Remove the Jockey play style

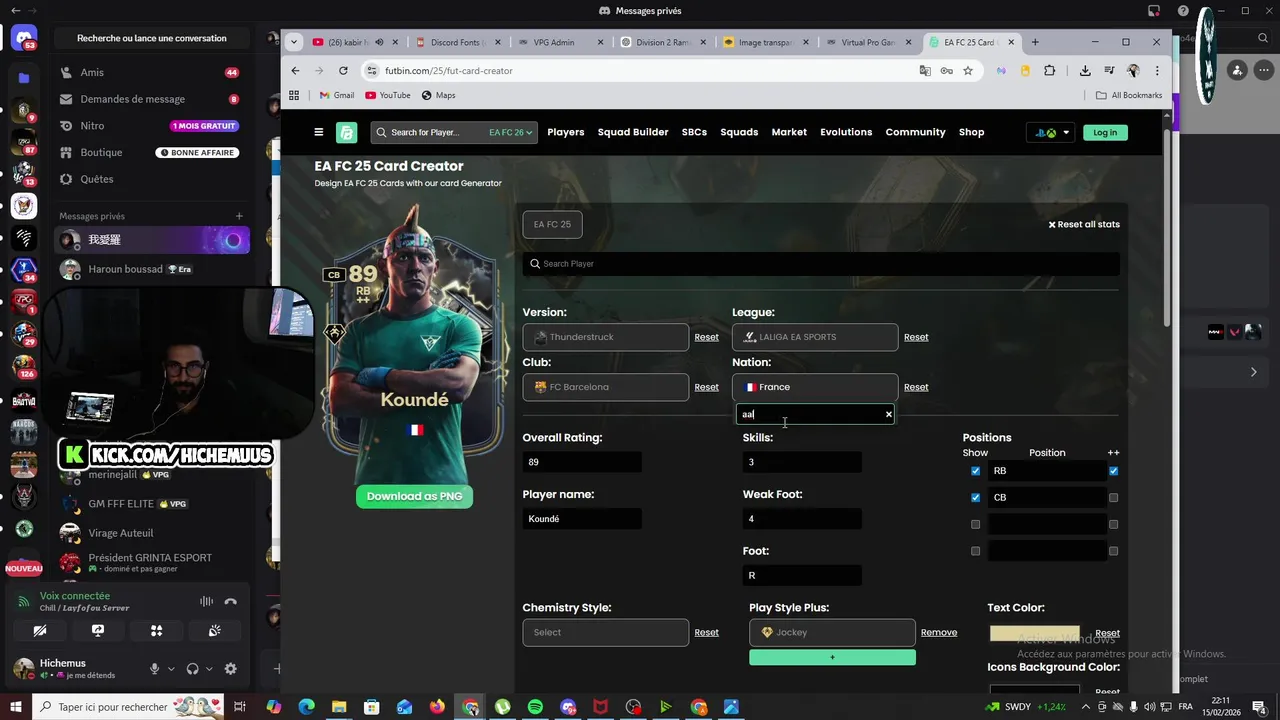click(939, 632)
